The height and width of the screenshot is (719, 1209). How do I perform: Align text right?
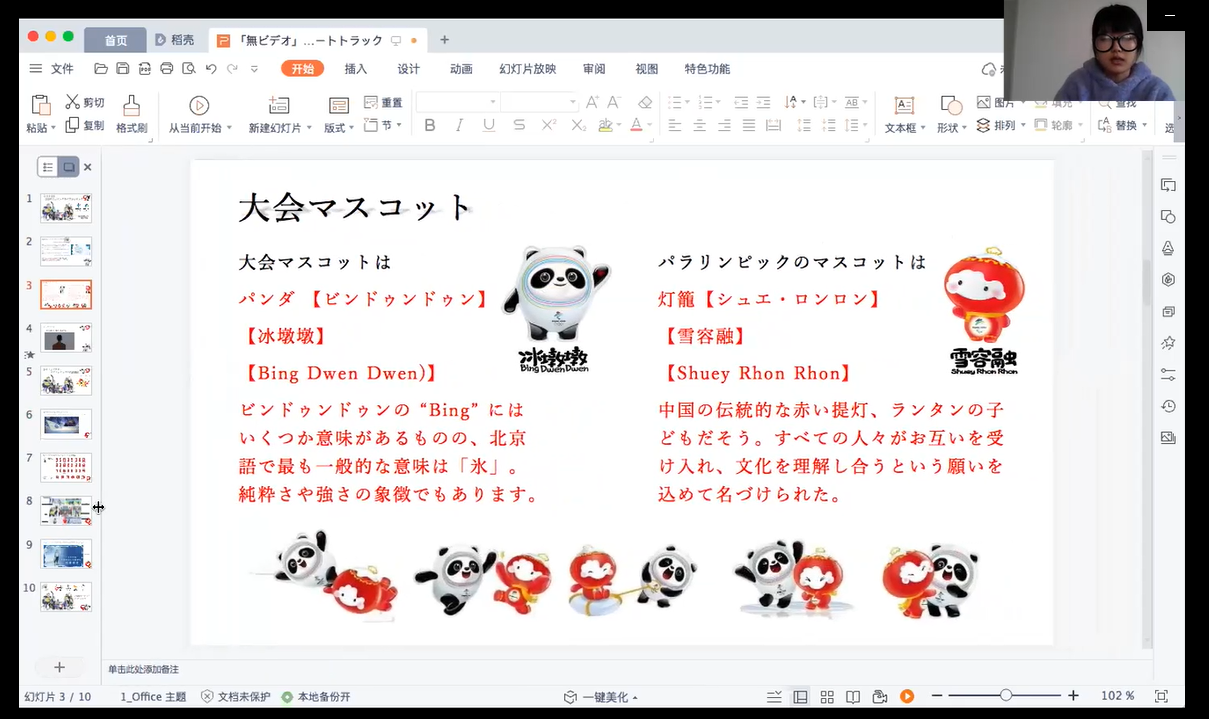(724, 126)
